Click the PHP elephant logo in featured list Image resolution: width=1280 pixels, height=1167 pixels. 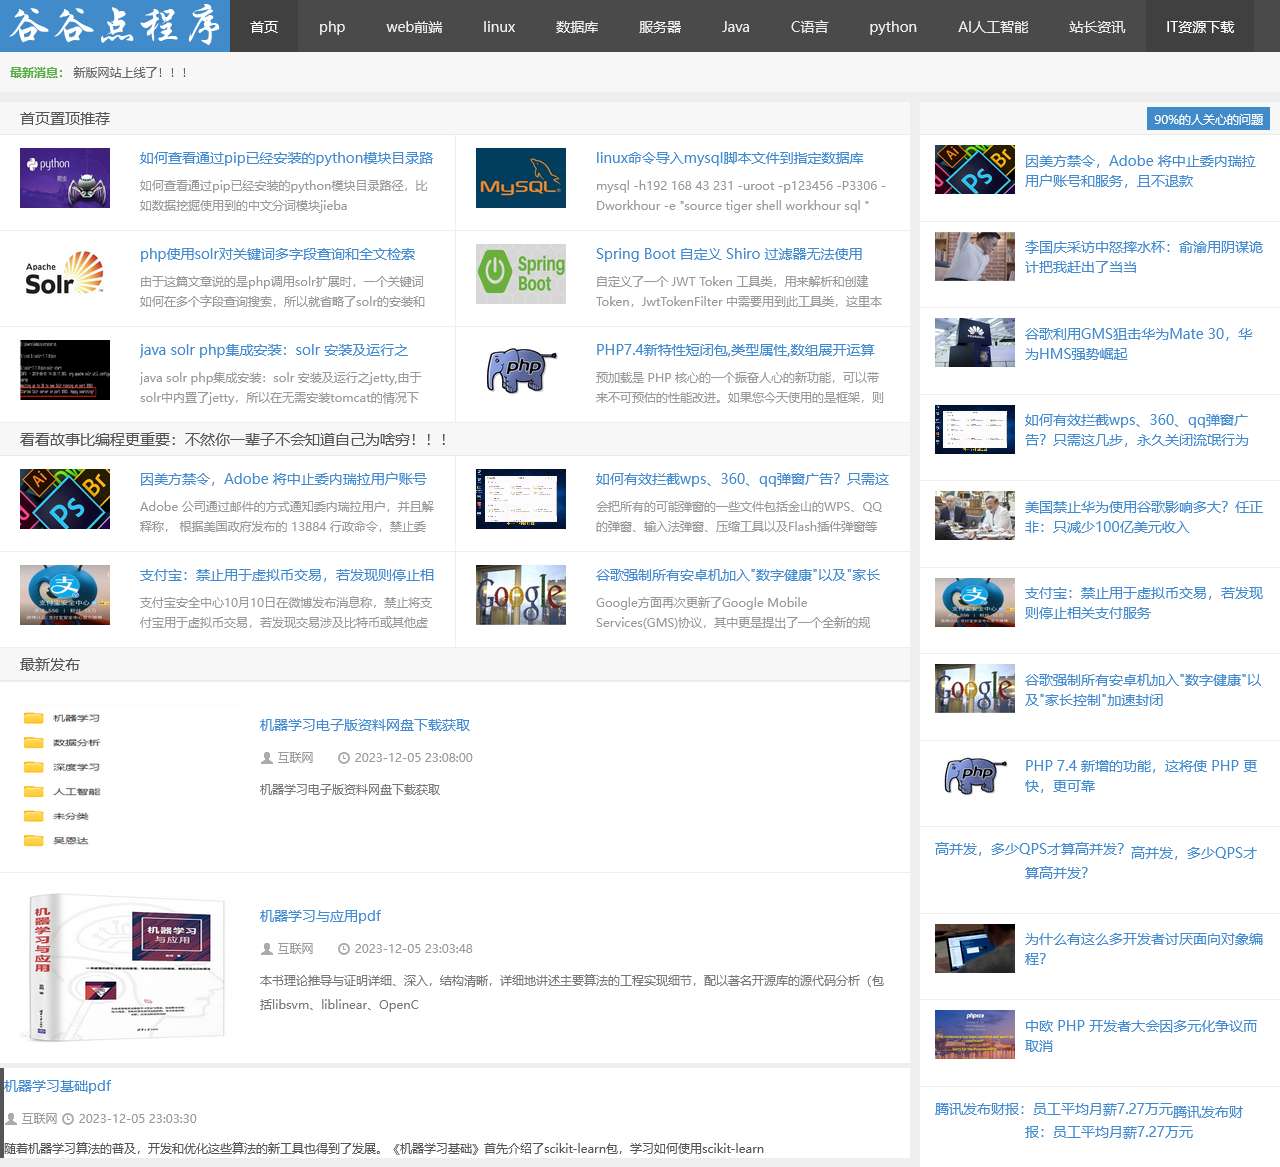pyautogui.click(x=520, y=370)
